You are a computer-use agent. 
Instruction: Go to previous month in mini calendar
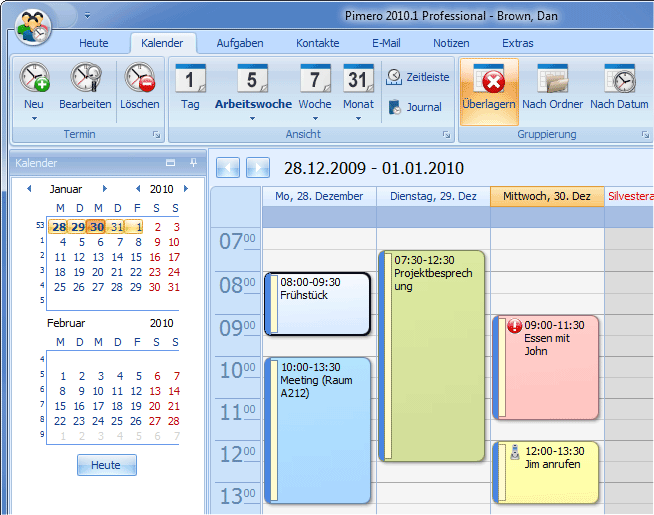pos(29,189)
